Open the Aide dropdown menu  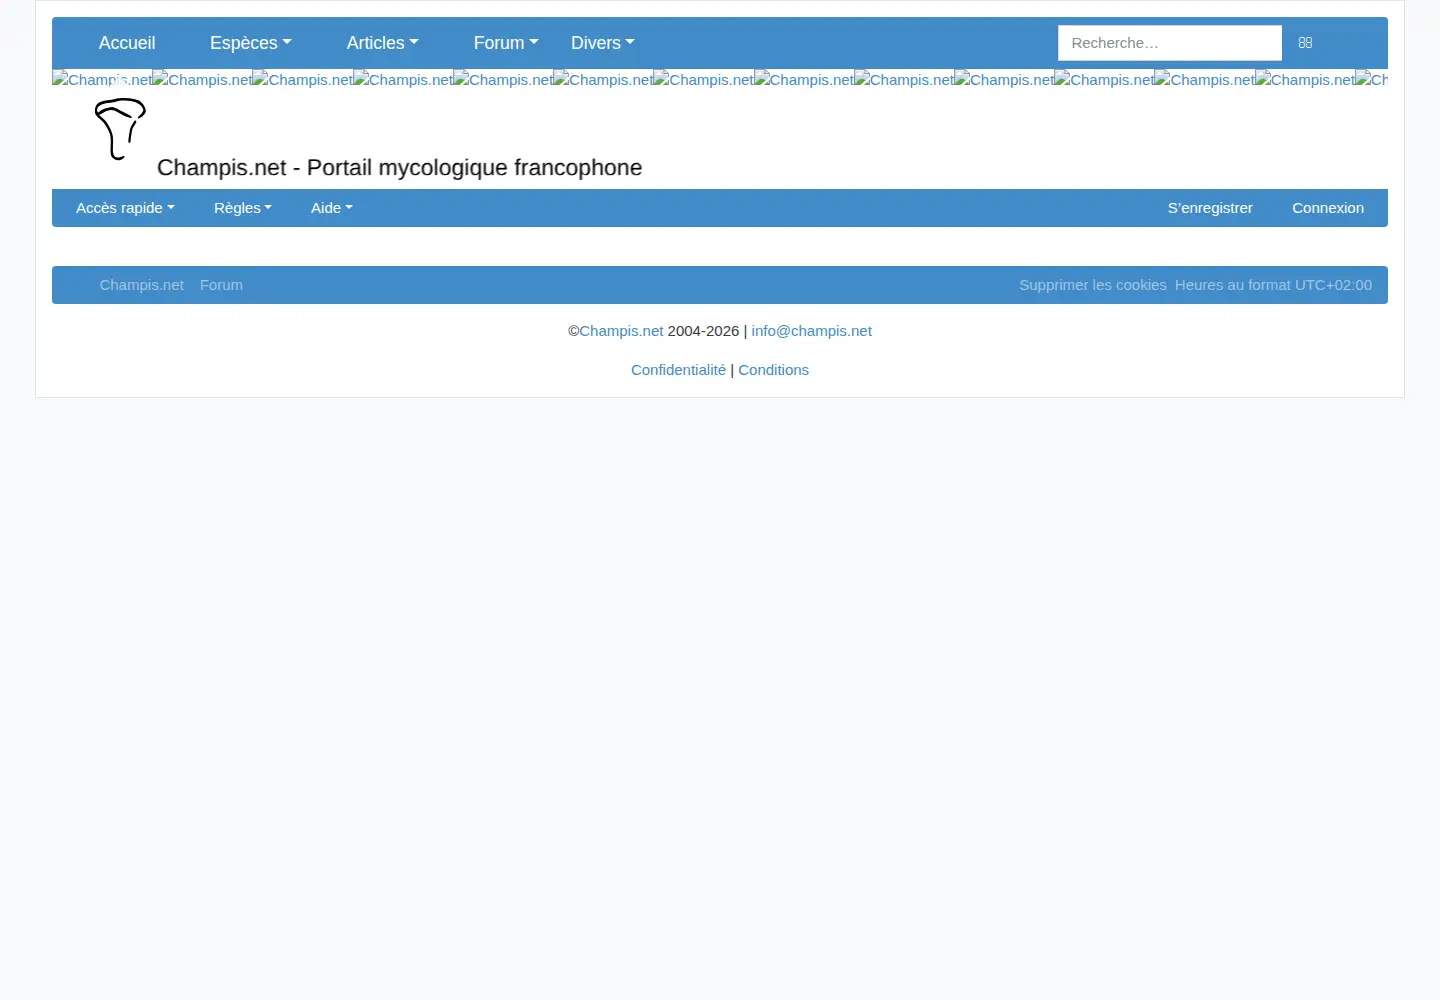coord(331,208)
